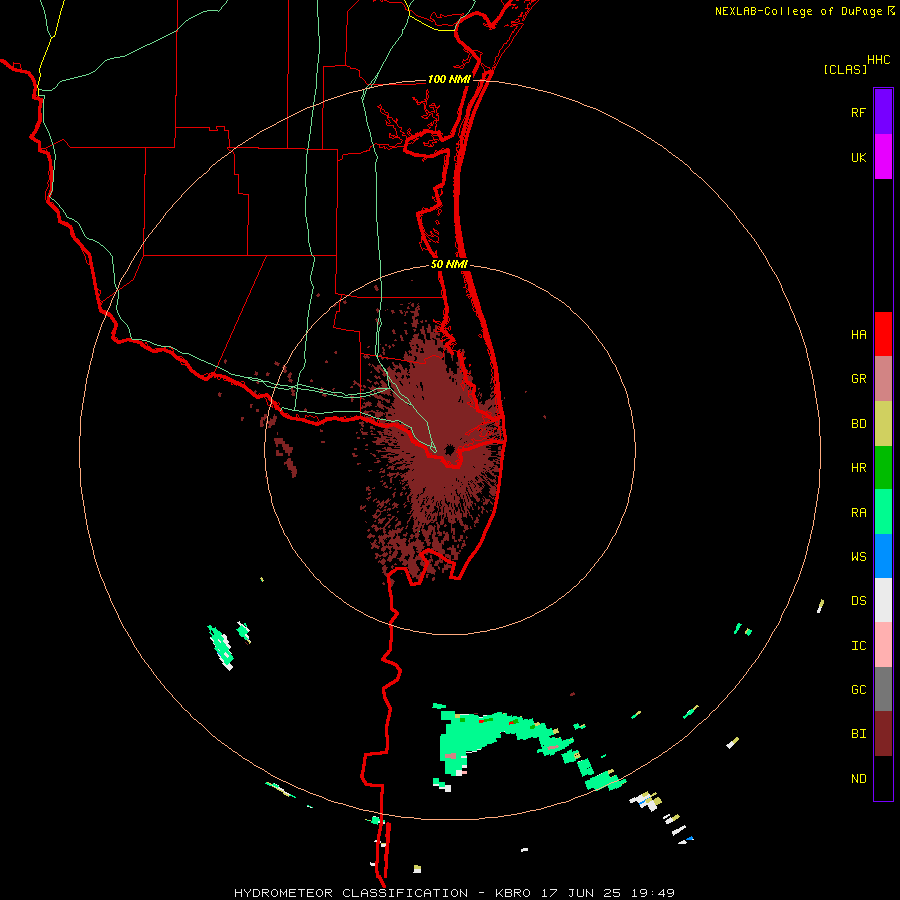Screen dimensions: 900x900
Task: Click the ND legend label
Action: click(x=858, y=778)
